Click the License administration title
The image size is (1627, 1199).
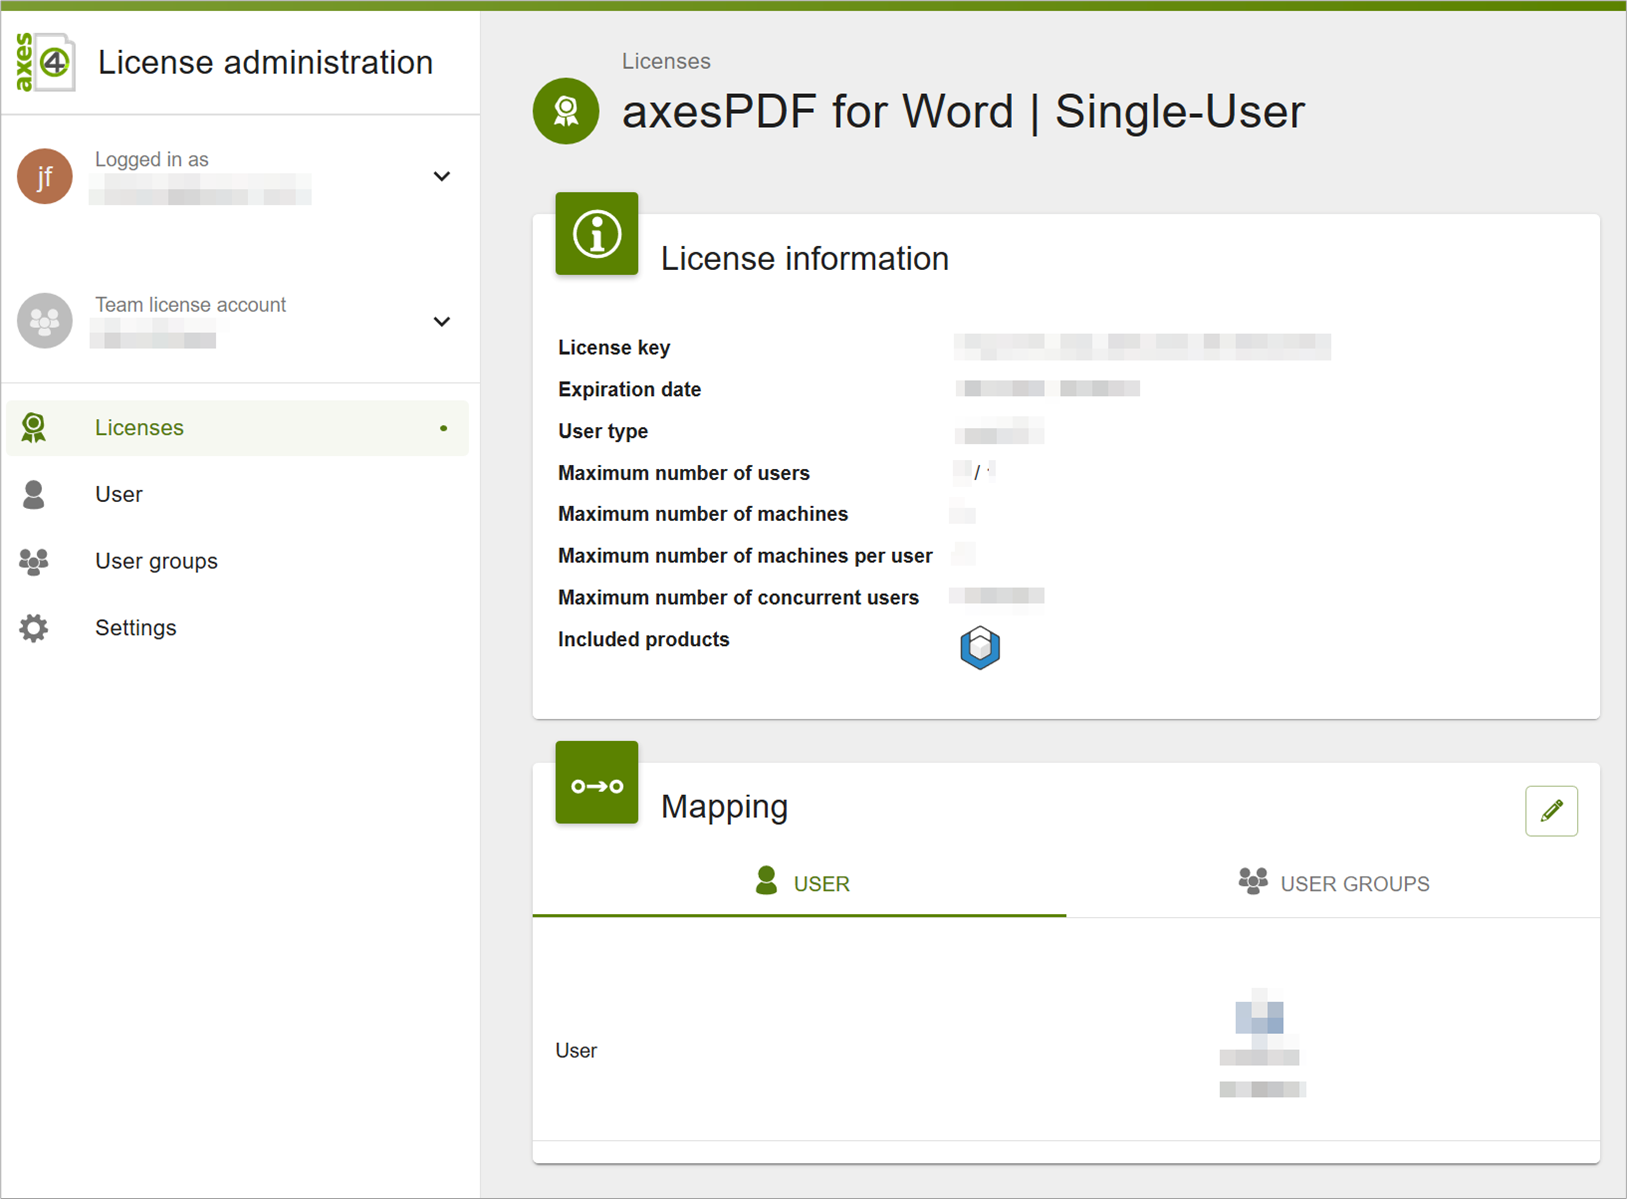click(265, 62)
